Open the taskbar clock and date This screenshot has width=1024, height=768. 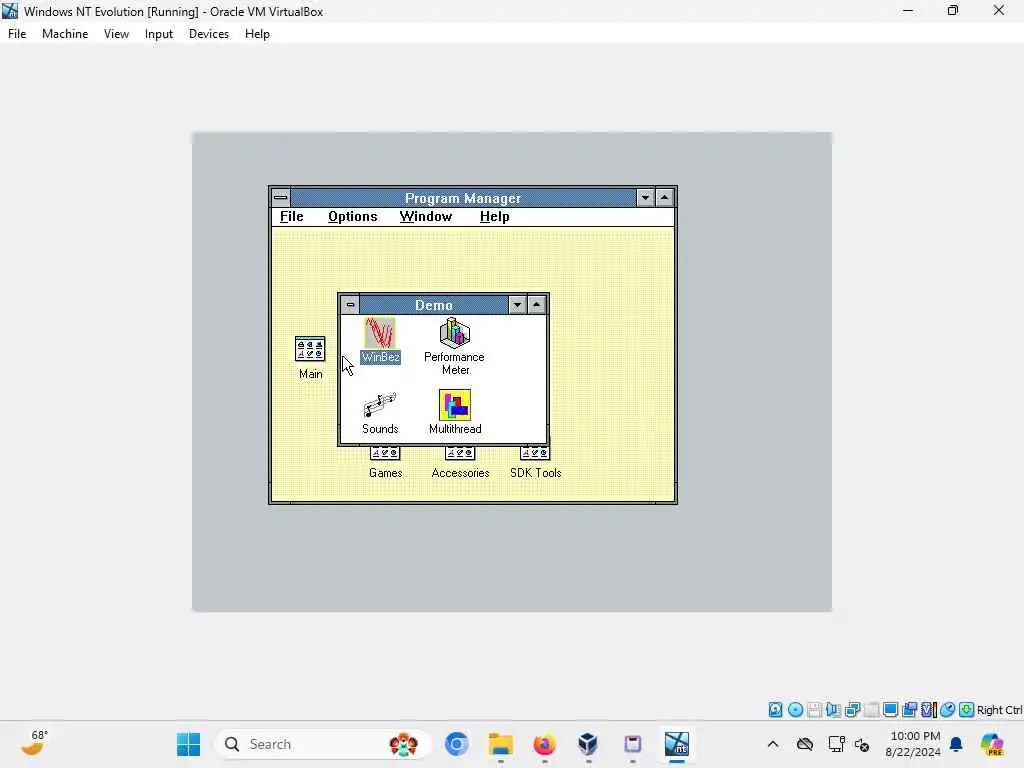(913, 744)
